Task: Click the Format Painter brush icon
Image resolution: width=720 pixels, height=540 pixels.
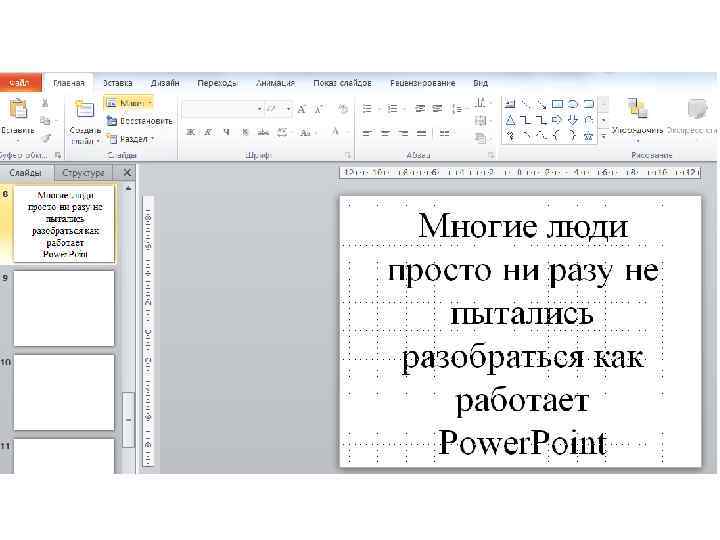Action: click(x=45, y=138)
